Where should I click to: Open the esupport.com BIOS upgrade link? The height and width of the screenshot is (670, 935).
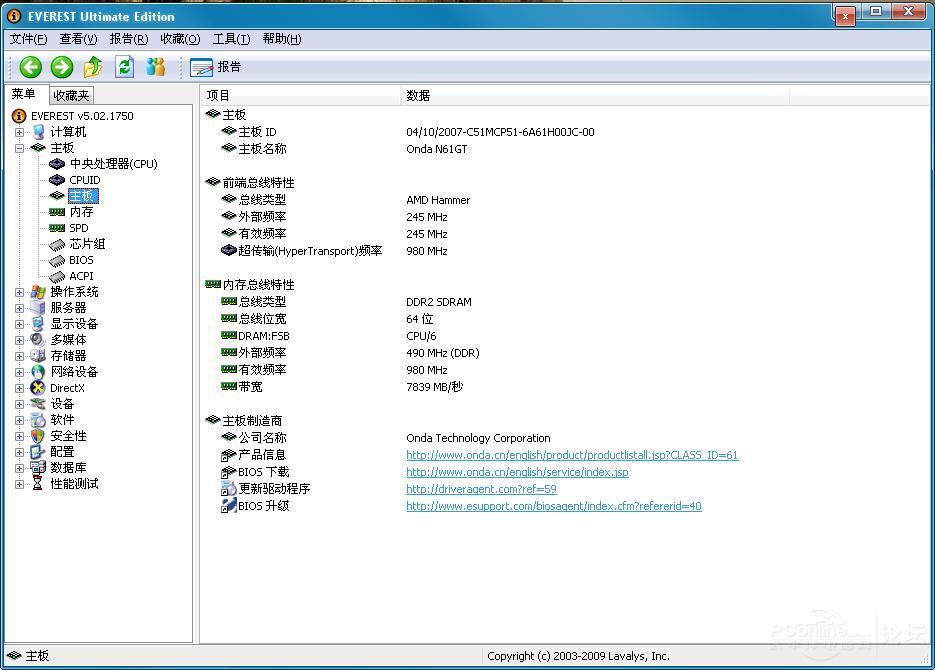click(x=553, y=506)
